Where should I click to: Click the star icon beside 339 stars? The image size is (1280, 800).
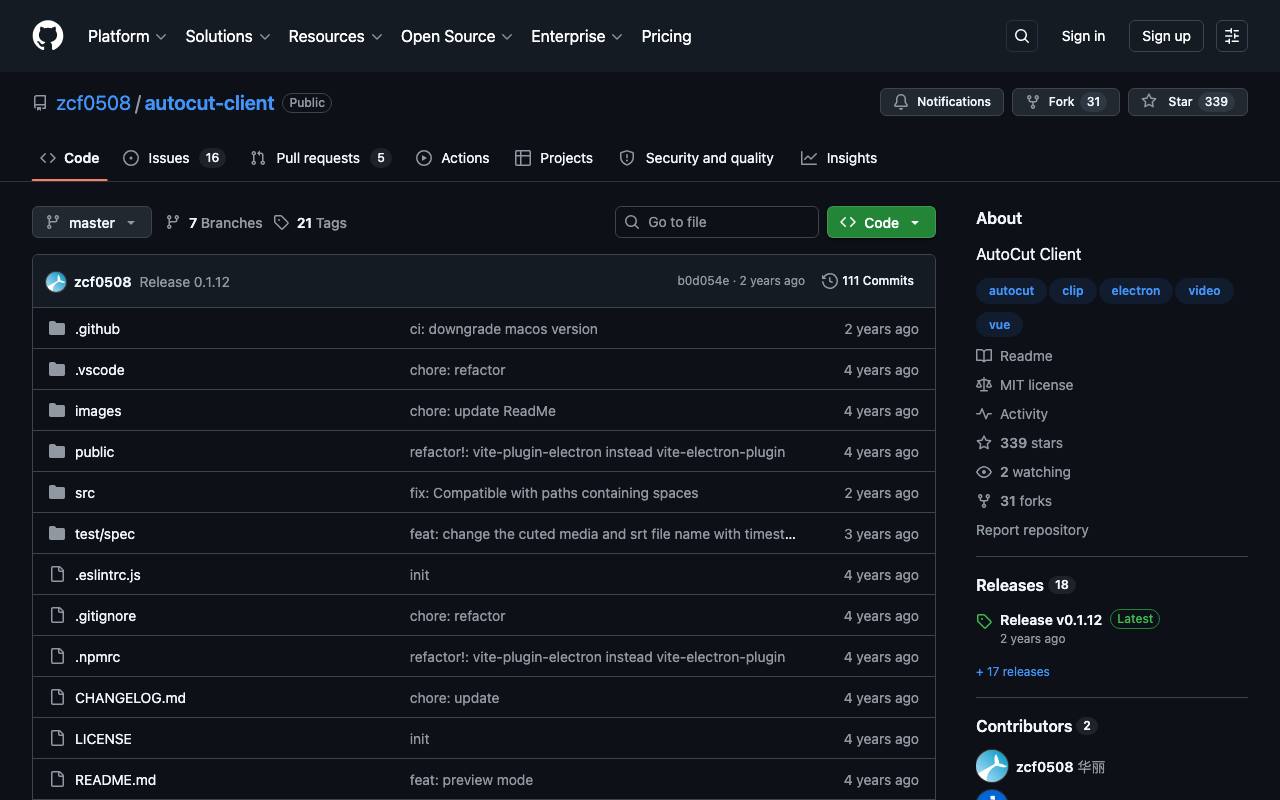[984, 443]
